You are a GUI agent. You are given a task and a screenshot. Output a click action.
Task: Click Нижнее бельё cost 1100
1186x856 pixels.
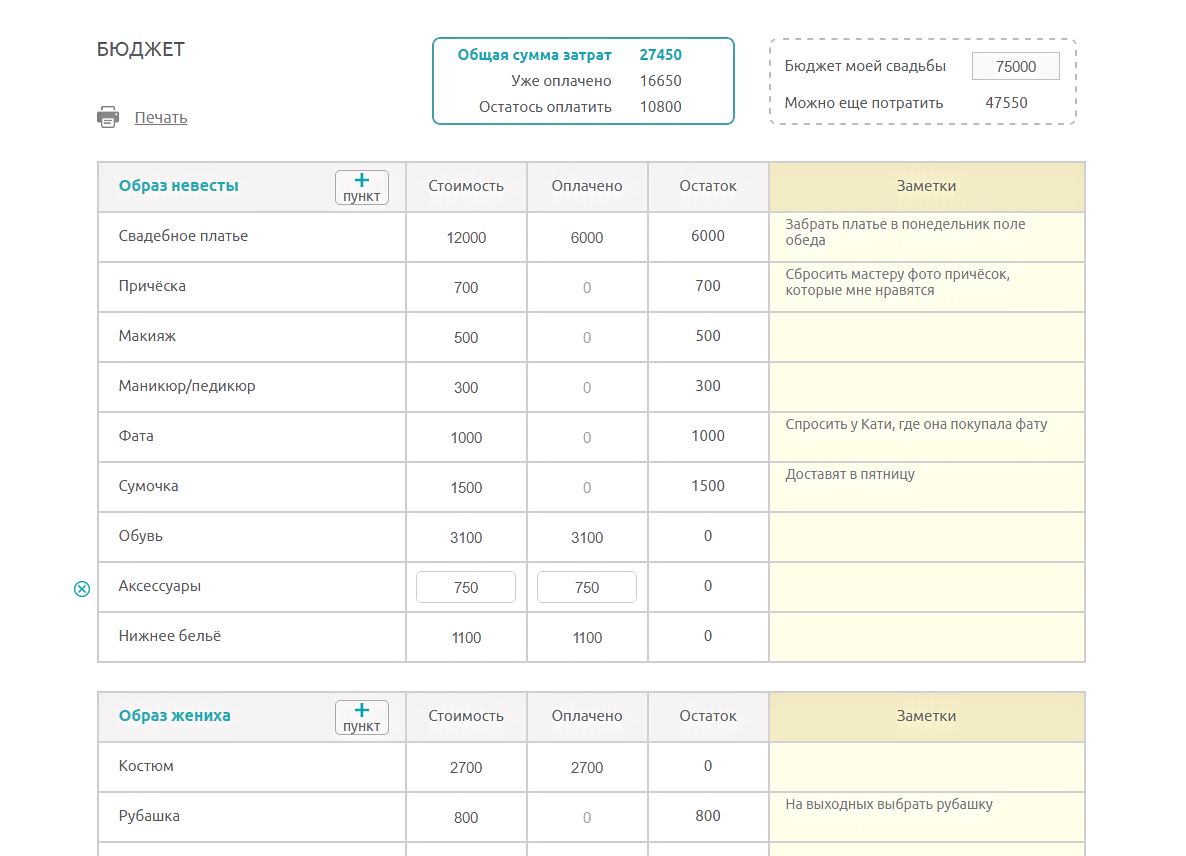point(466,637)
